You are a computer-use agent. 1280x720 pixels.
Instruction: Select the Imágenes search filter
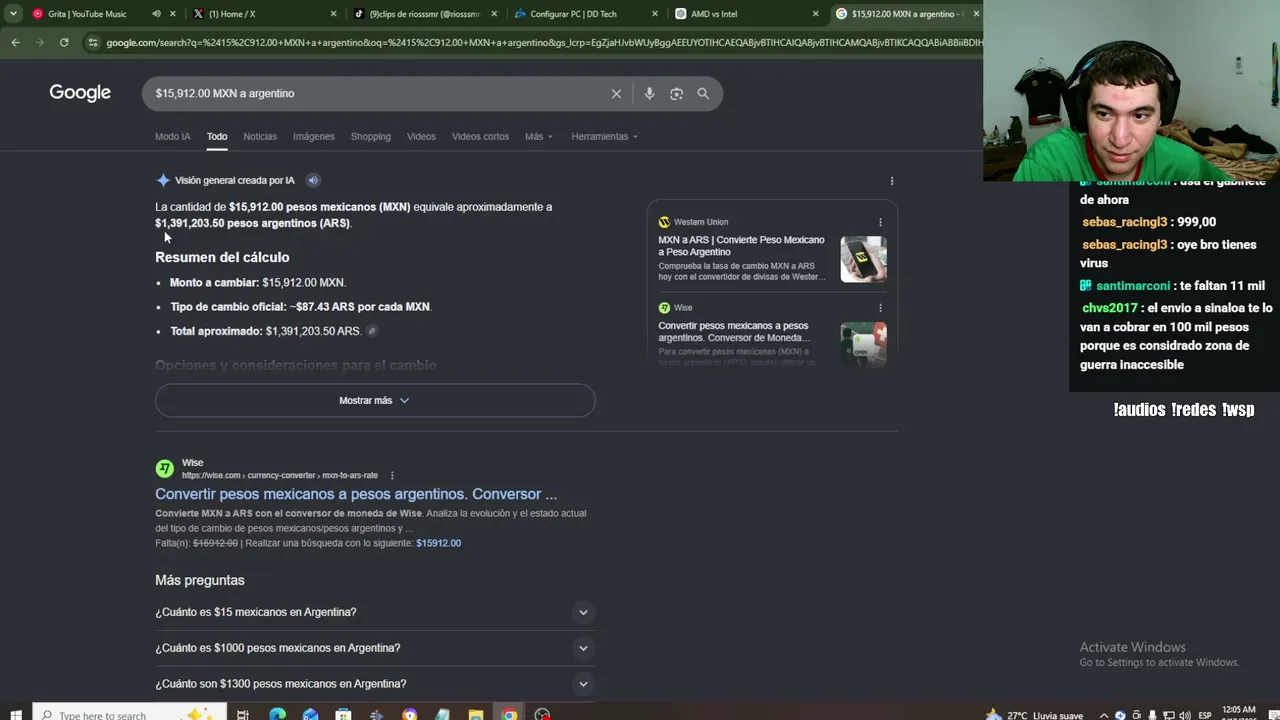click(x=314, y=136)
